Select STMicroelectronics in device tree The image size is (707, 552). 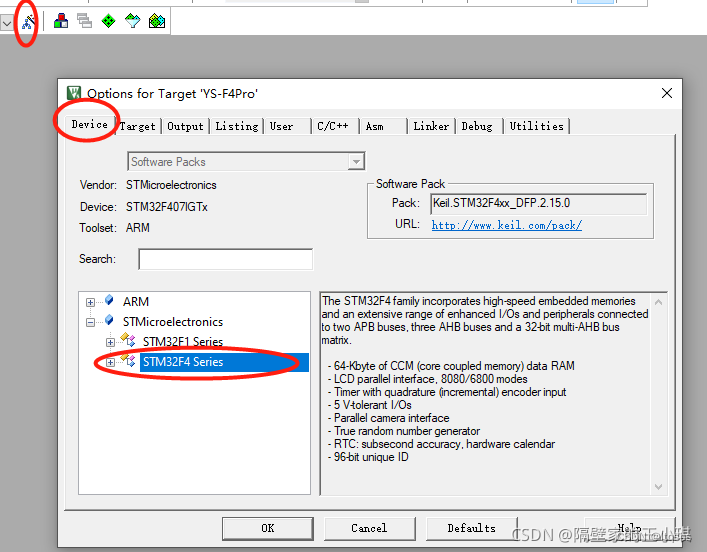pyautogui.click(x=173, y=322)
